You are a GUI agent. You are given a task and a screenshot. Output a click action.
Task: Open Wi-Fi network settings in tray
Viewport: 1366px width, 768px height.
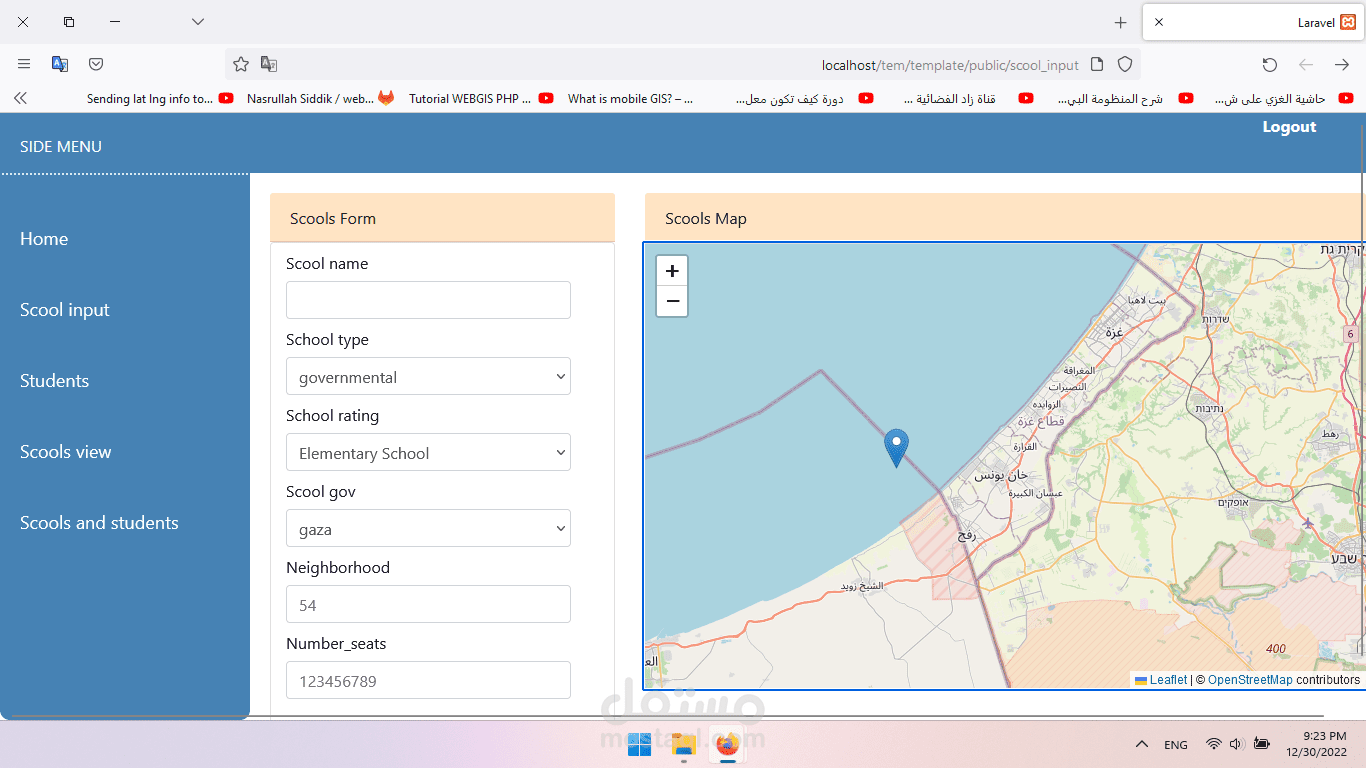point(1214,744)
